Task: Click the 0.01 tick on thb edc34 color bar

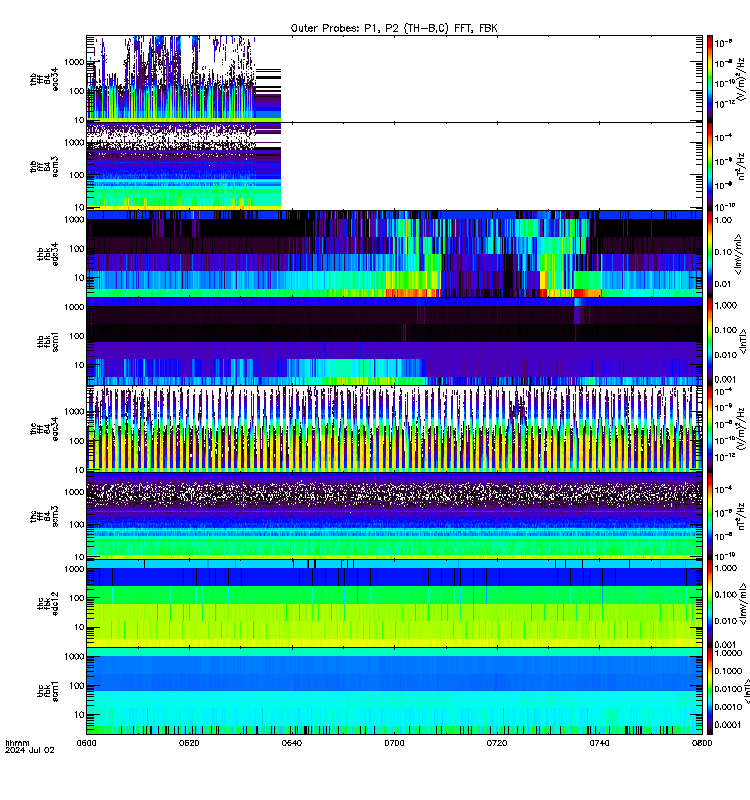Action: point(723,284)
